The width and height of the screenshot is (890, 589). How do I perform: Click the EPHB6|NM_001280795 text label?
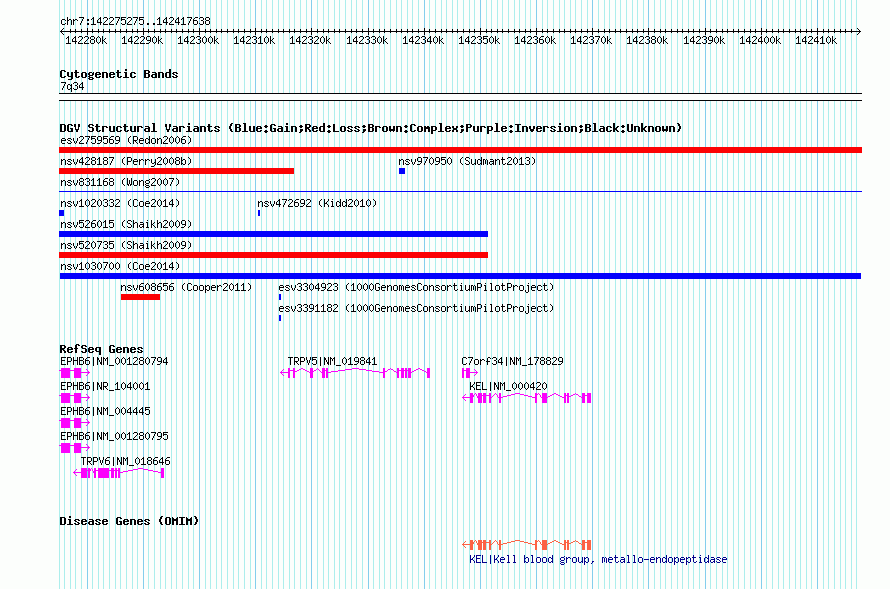point(114,436)
